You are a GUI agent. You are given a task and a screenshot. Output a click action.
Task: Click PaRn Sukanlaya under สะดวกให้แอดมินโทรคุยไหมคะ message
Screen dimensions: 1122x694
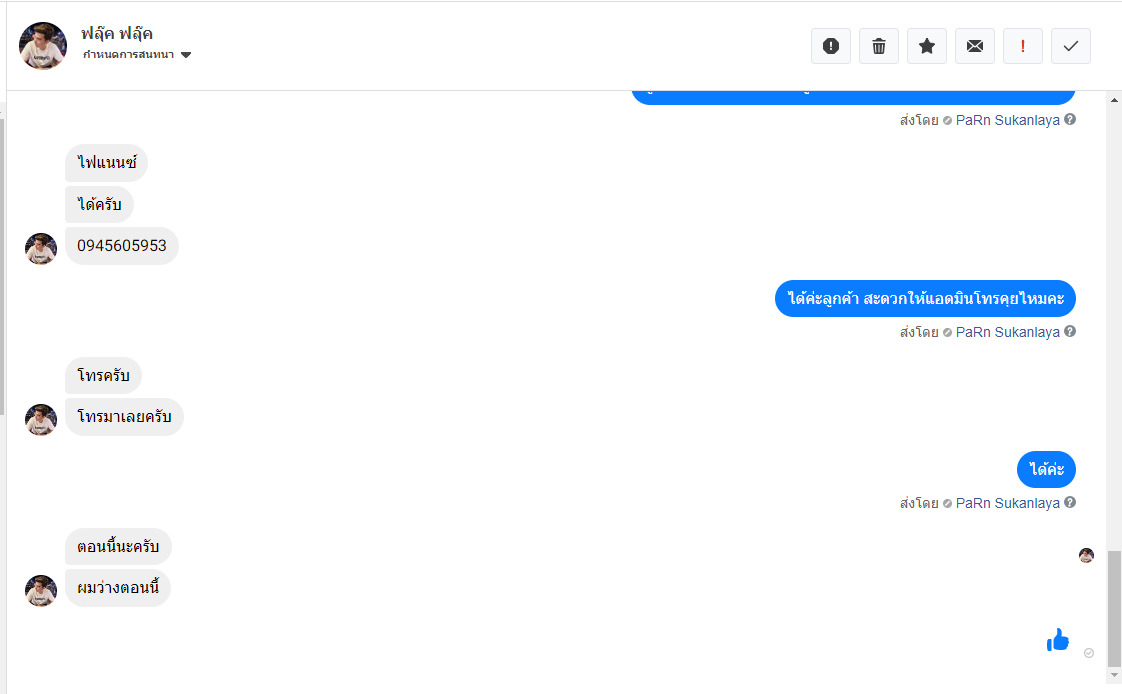(x=1007, y=332)
